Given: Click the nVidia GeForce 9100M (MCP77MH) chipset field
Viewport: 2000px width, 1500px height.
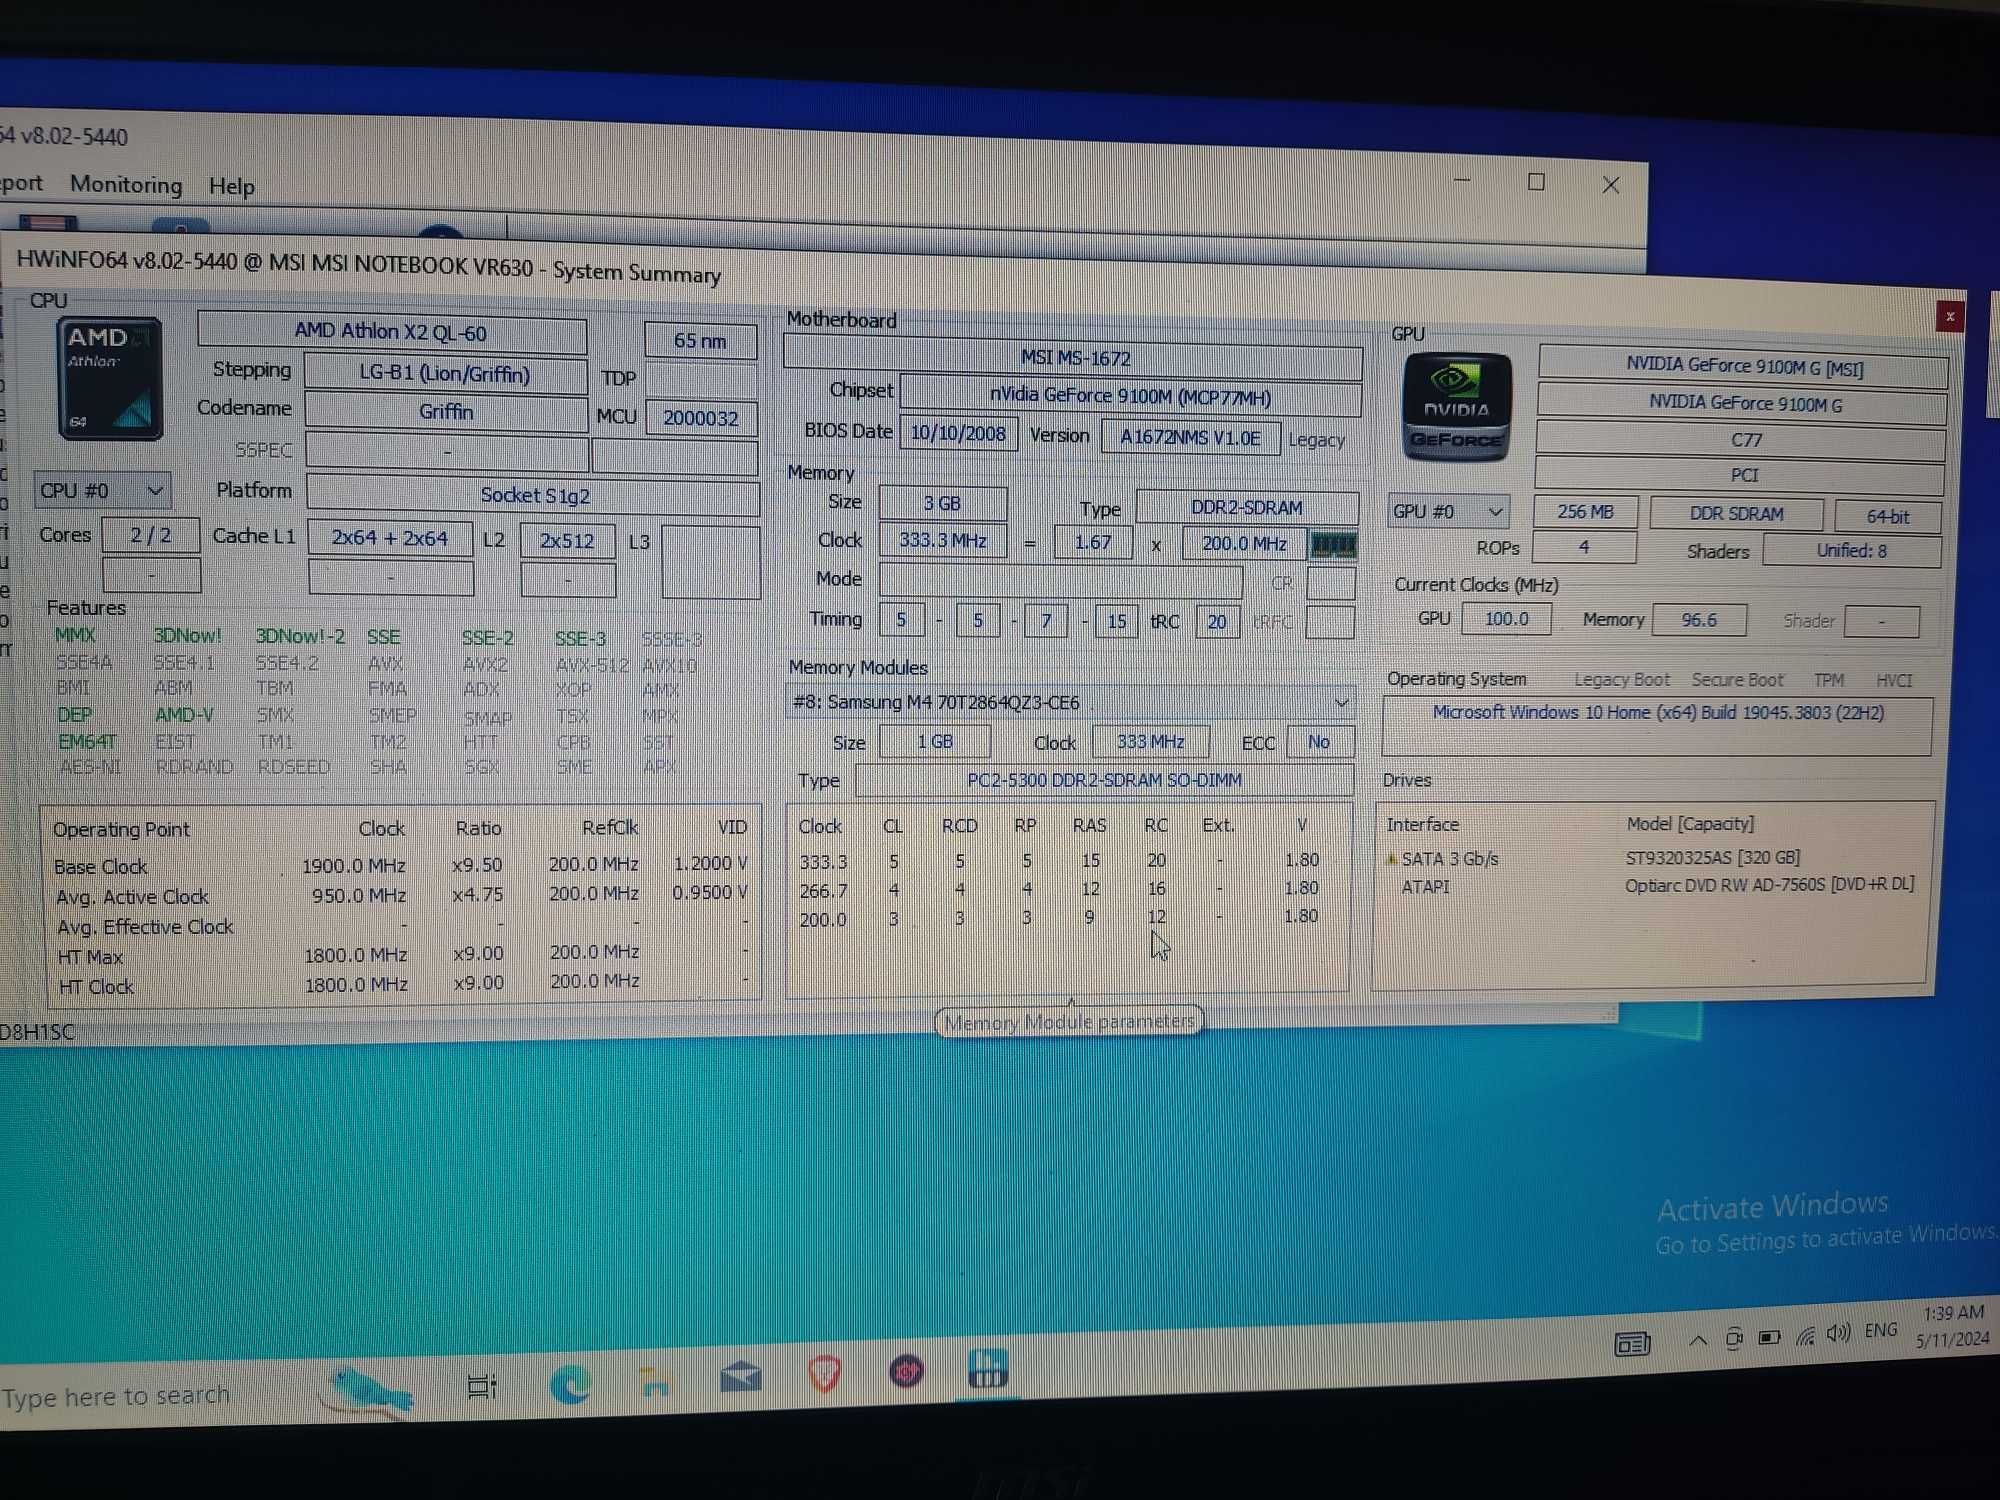Looking at the screenshot, I should [1130, 396].
